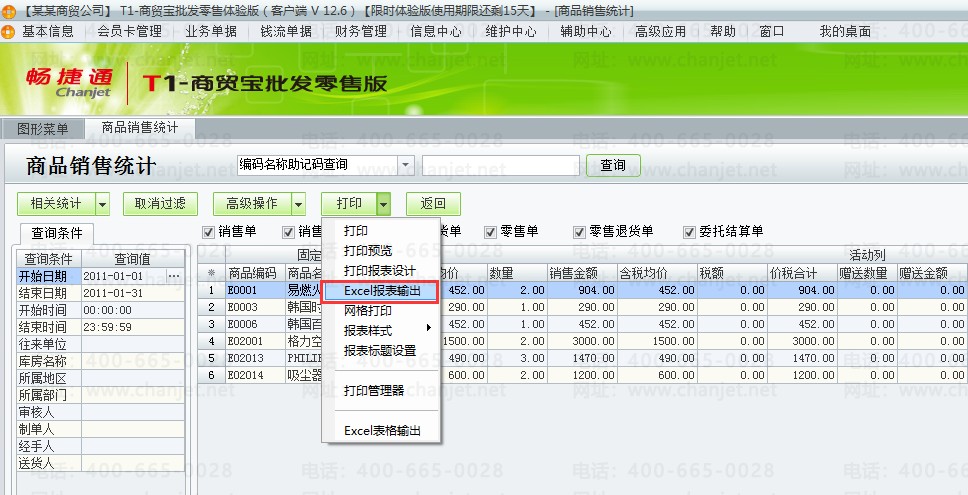Image resolution: width=968 pixels, height=495 pixels.
Task: Click the 相关统计 button
Action: coord(56,204)
